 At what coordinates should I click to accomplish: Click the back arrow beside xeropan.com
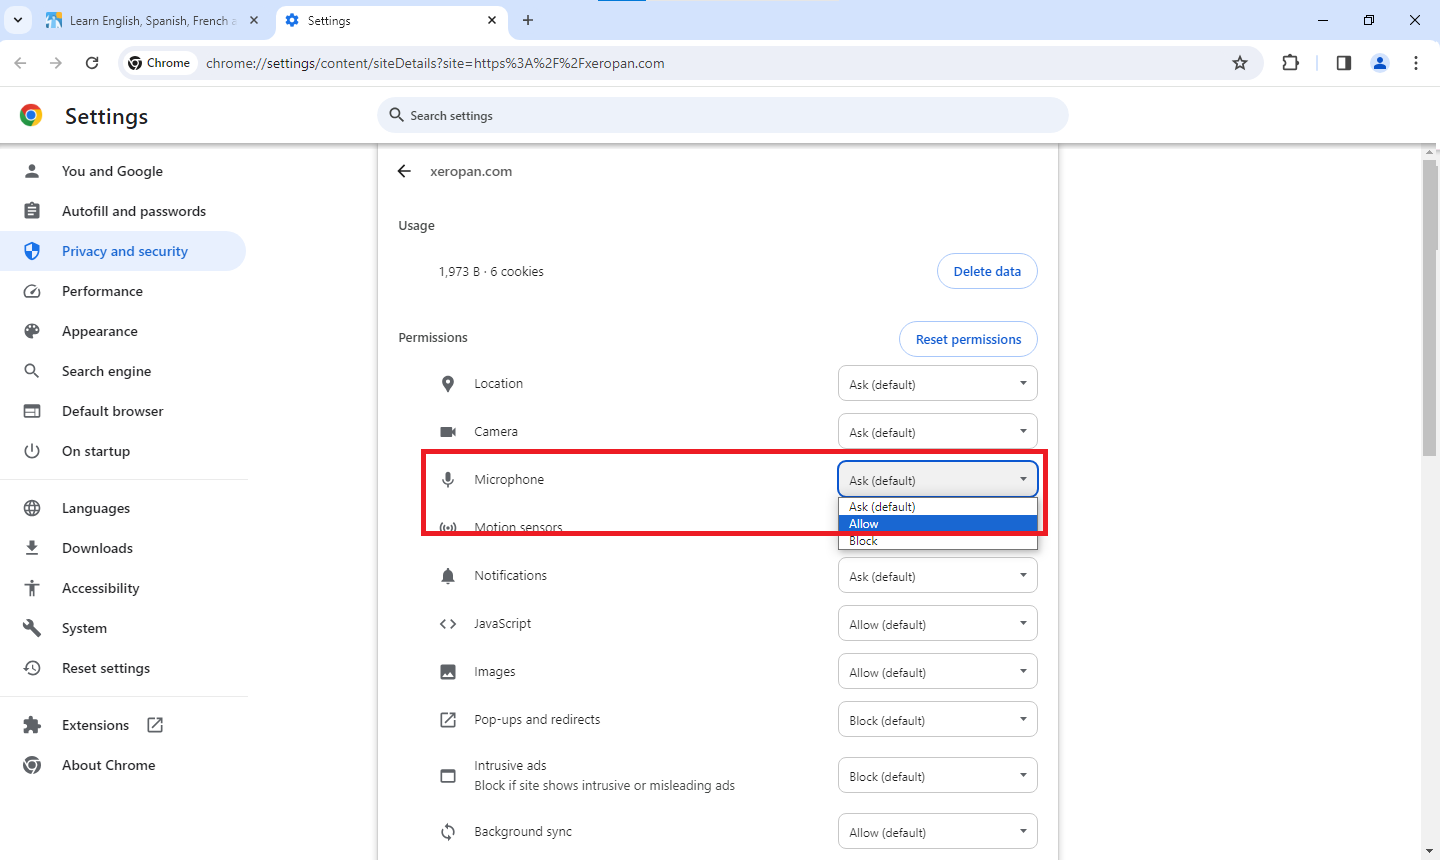coord(404,171)
